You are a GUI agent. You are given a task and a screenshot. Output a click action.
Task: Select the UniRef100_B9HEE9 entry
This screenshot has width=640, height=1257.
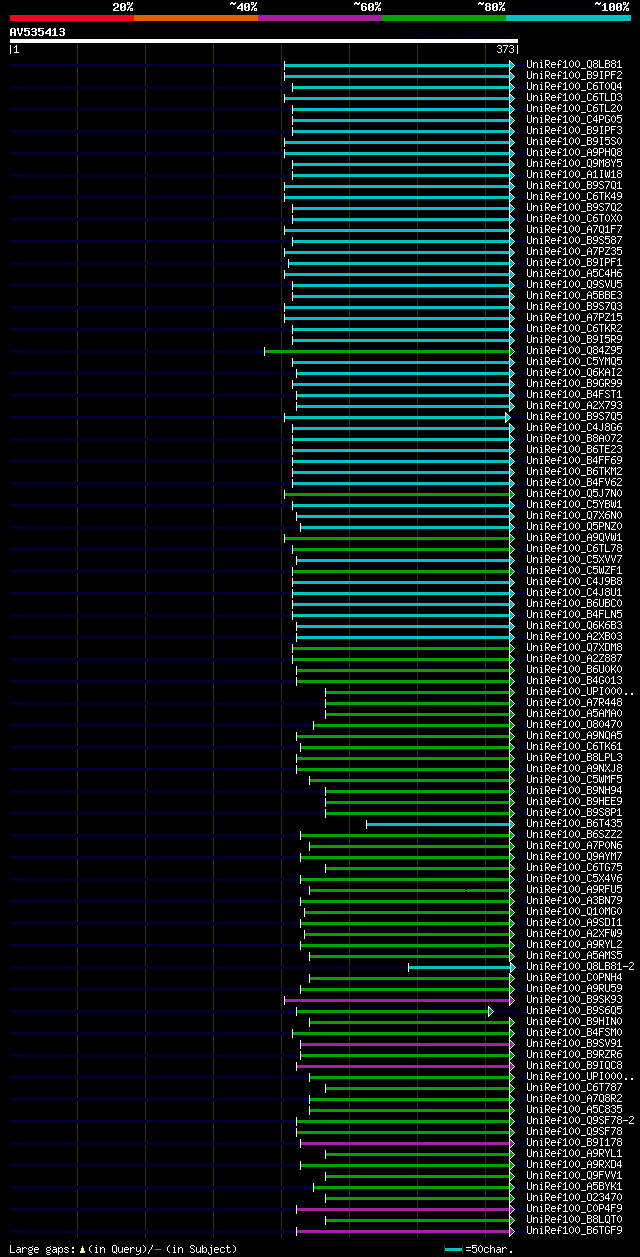click(x=574, y=802)
